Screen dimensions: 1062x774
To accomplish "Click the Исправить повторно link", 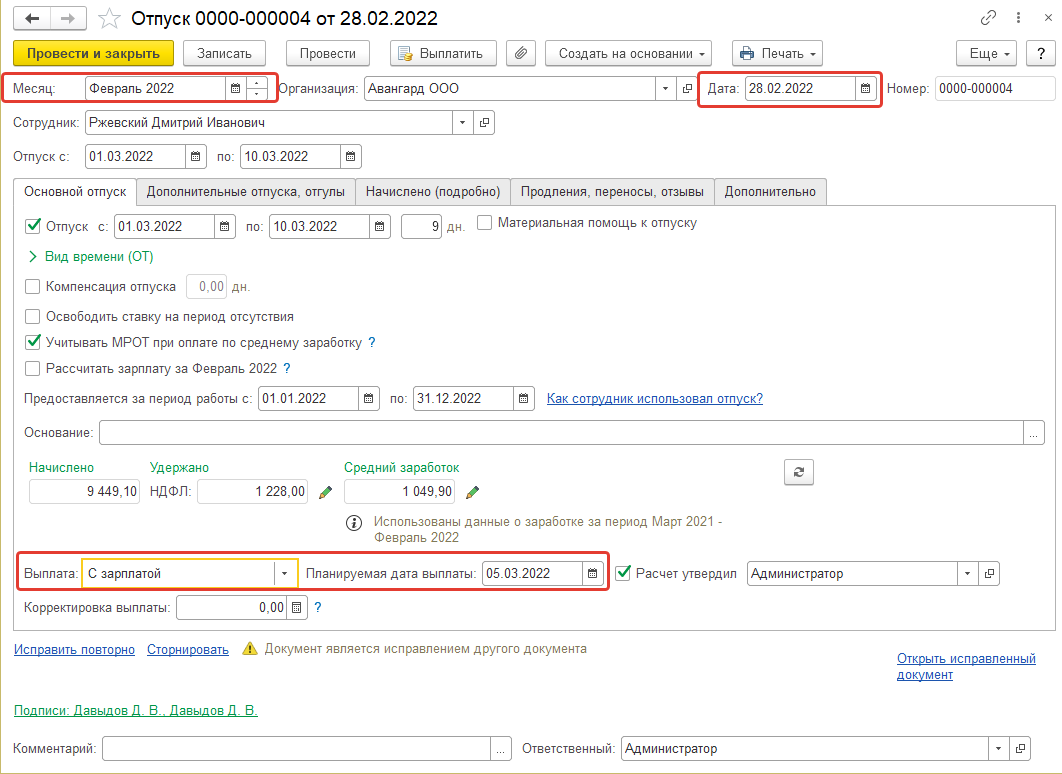I will coord(75,649).
